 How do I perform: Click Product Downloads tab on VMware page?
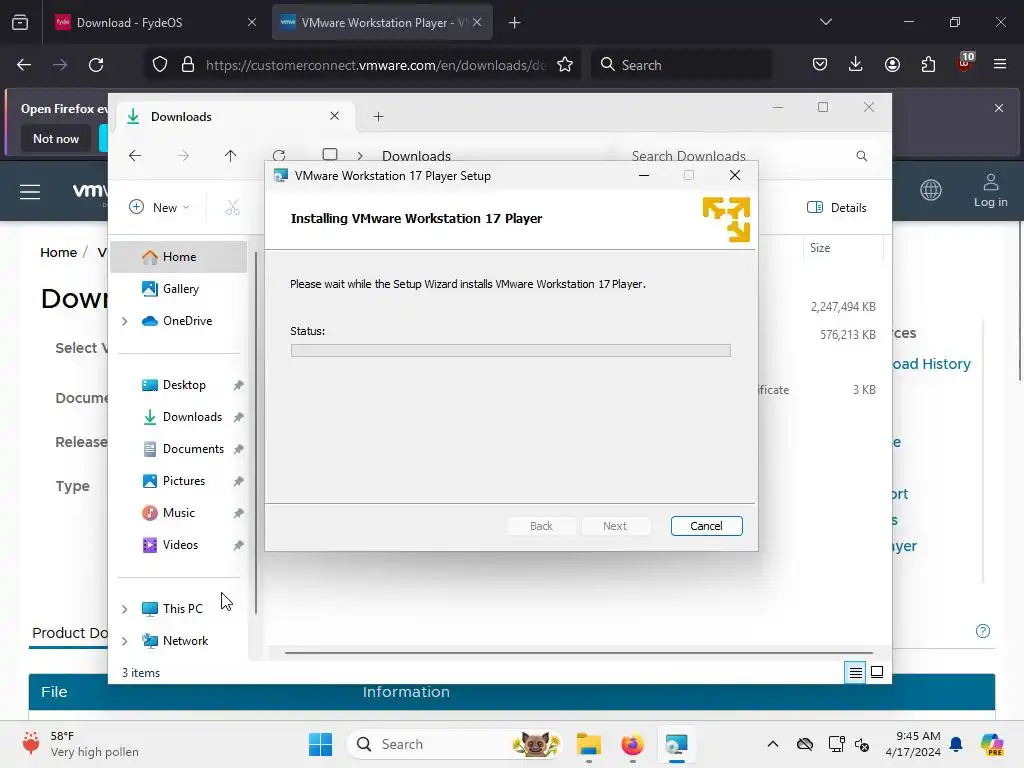70,633
